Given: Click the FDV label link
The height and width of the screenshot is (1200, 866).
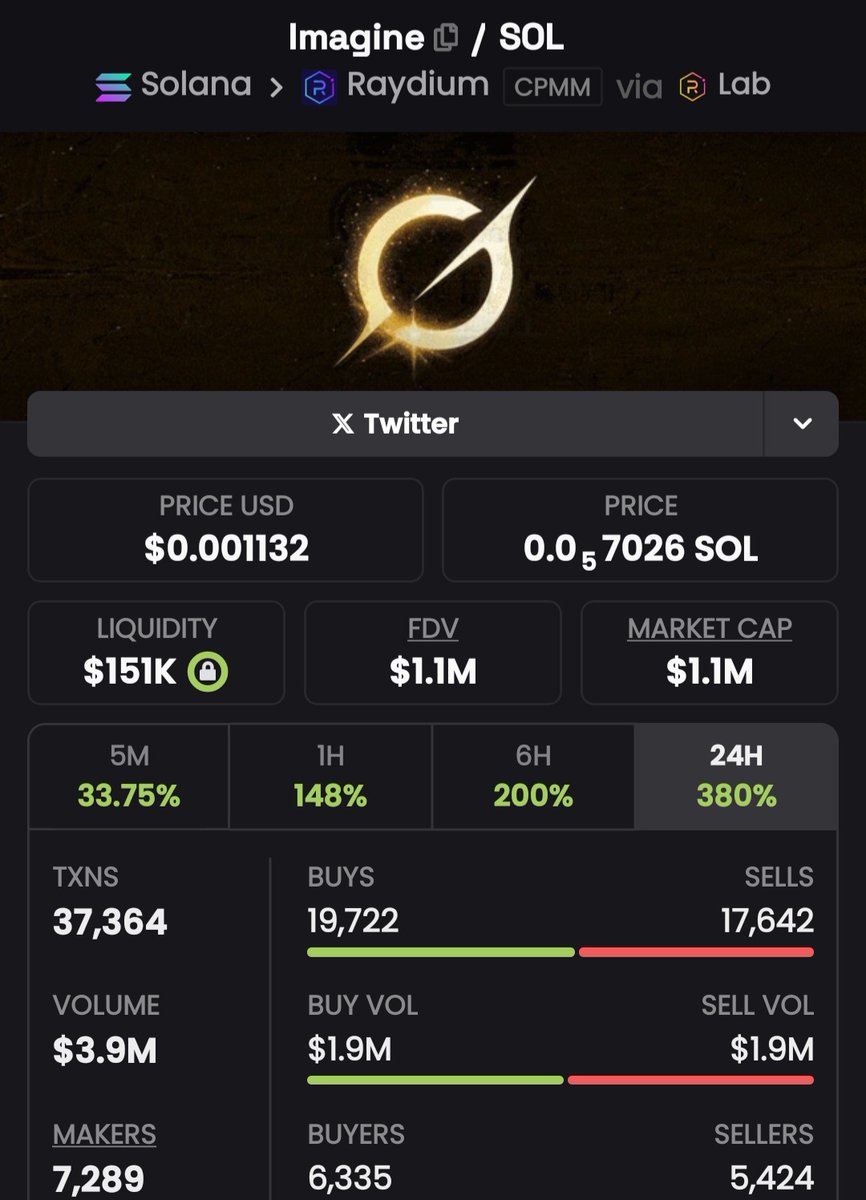Looking at the screenshot, I should click(432, 628).
